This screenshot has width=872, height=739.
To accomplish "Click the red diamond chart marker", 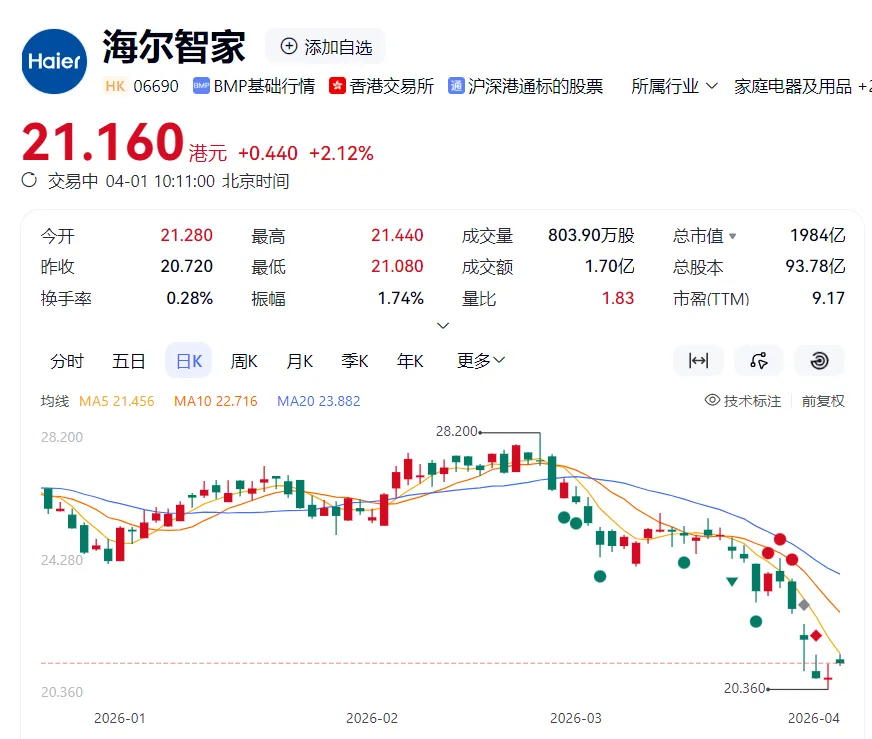I will [x=816, y=635].
